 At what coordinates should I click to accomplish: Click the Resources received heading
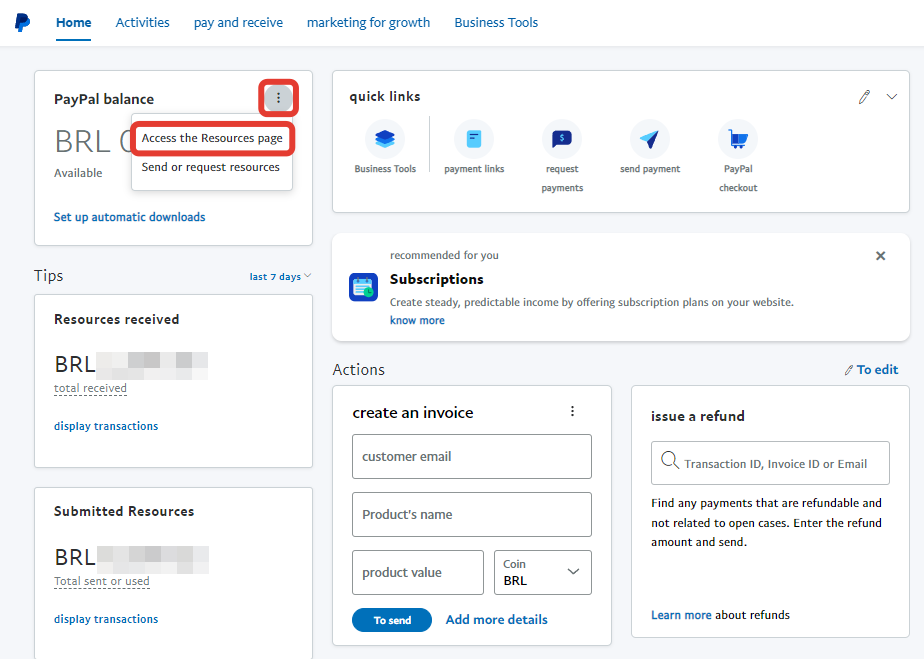click(117, 319)
